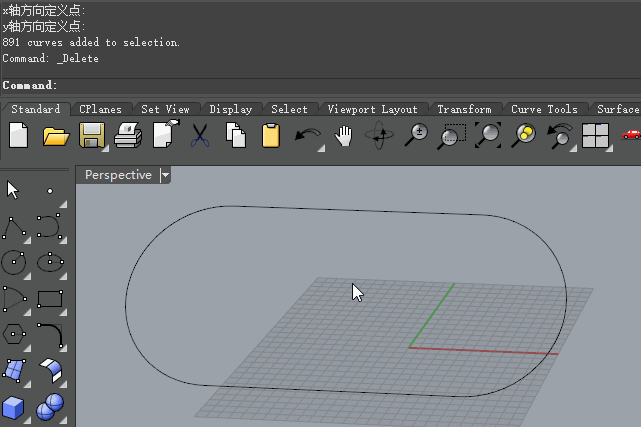Open Document Properties icon
This screenshot has width=641, height=427.
point(166,134)
